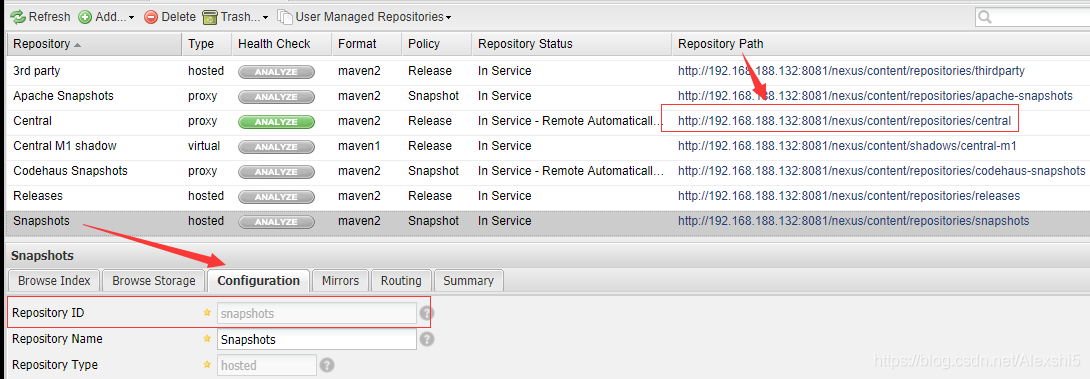Click the Repository Type field
Image resolution: width=1090 pixels, height=379 pixels.
tap(266, 365)
